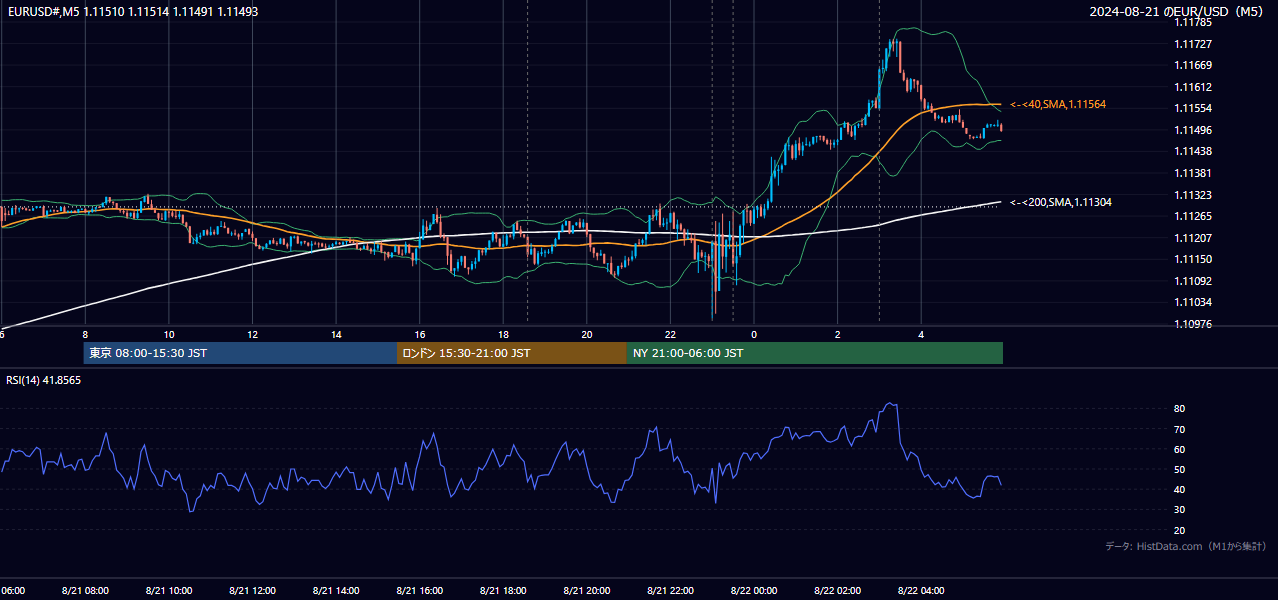
Task: Select the NY 21:00-06:00 JST session bar
Action: [815, 353]
